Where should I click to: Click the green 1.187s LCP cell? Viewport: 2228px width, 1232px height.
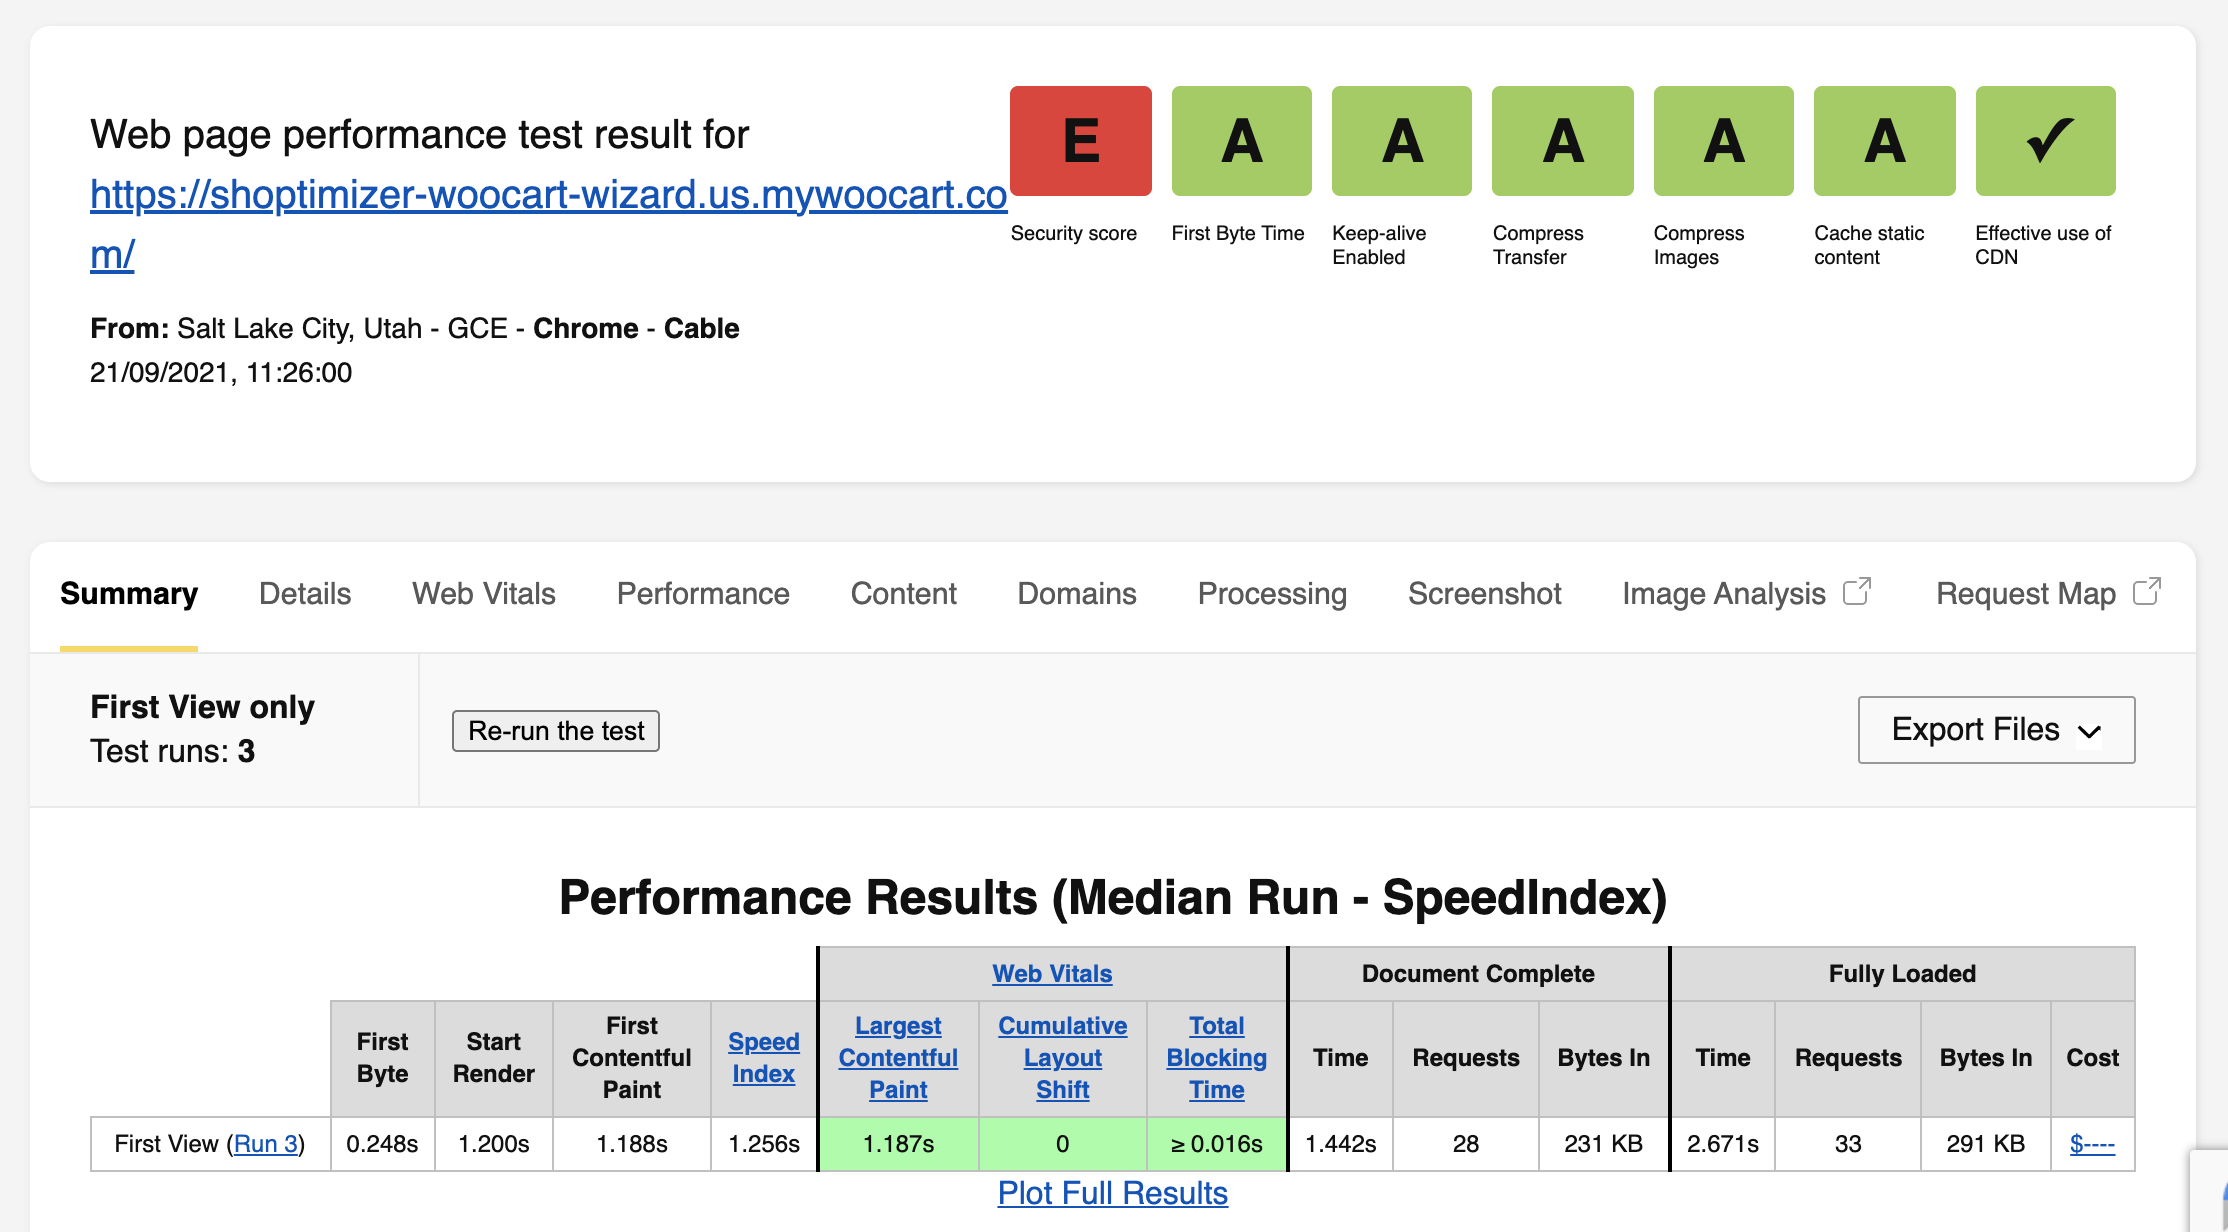898,1144
